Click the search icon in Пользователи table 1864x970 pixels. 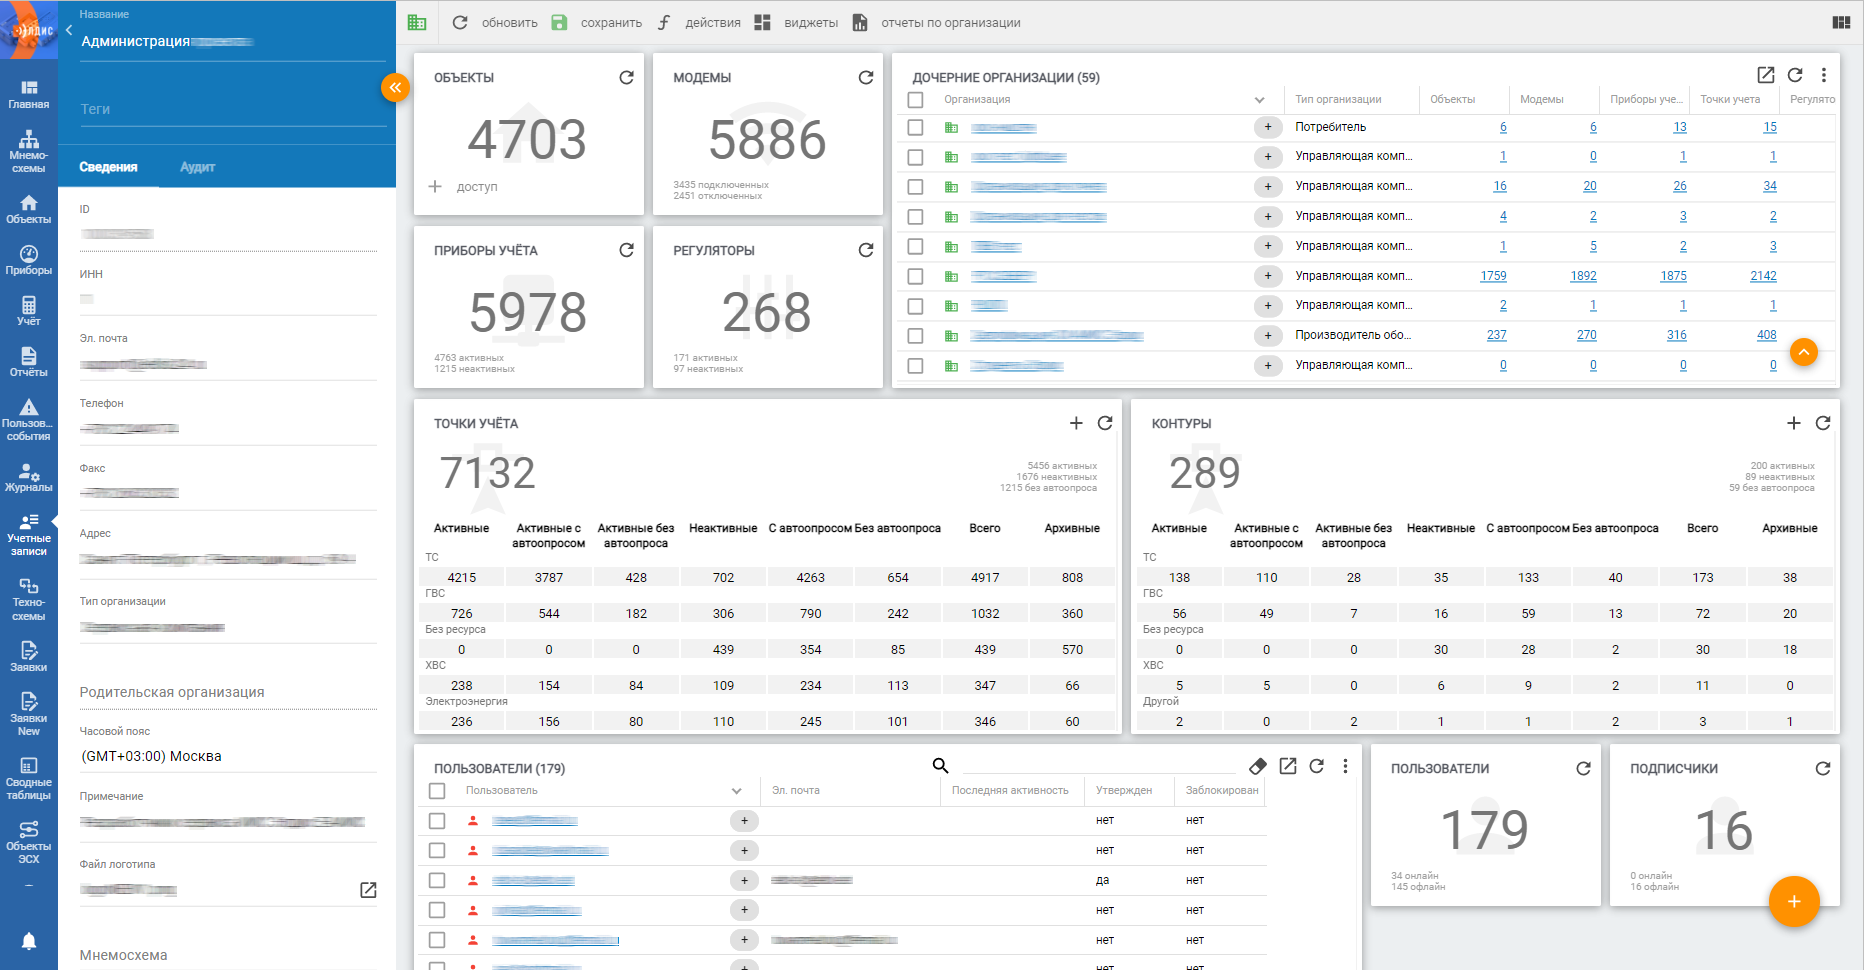940,765
